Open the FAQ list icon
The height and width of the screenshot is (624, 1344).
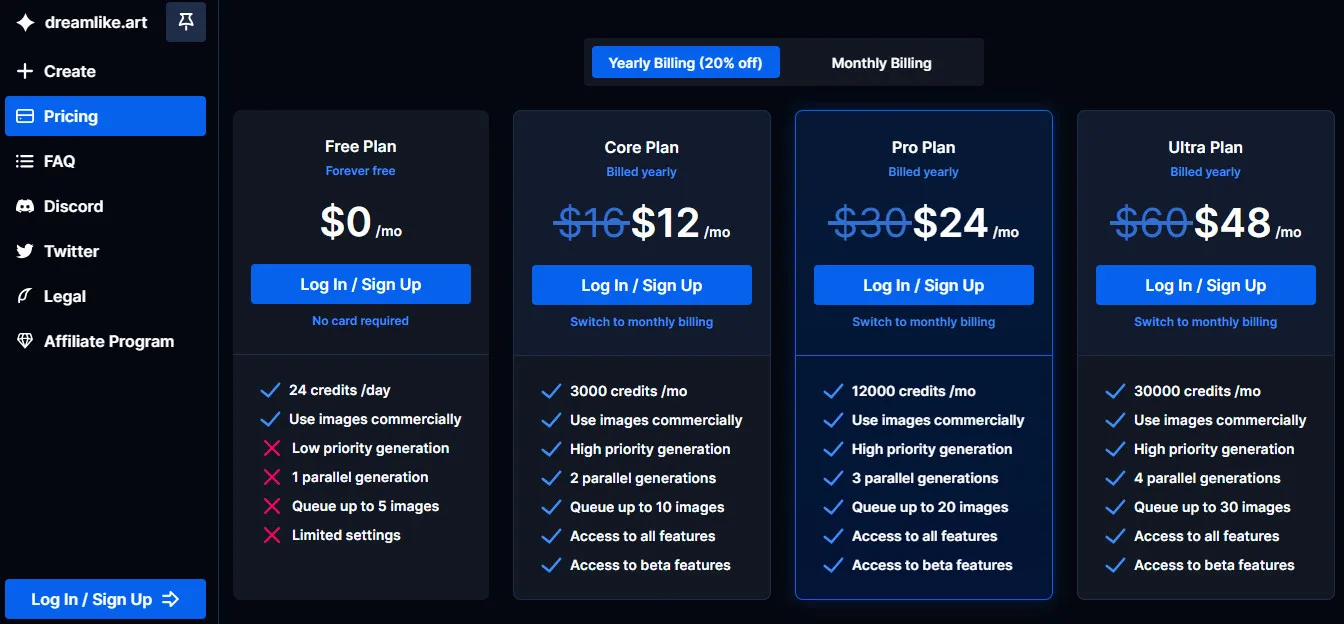click(23, 161)
